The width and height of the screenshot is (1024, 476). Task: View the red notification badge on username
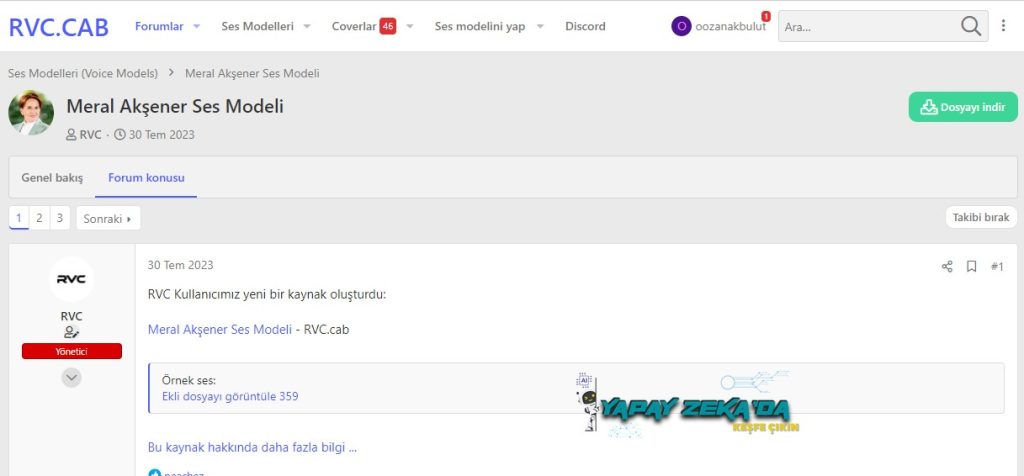click(765, 16)
